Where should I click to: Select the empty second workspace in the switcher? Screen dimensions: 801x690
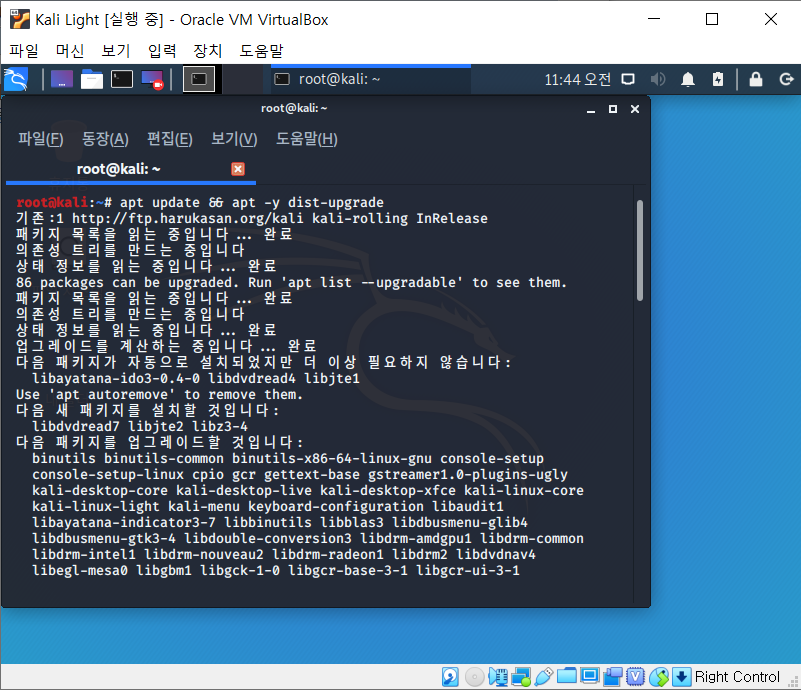pos(243,79)
